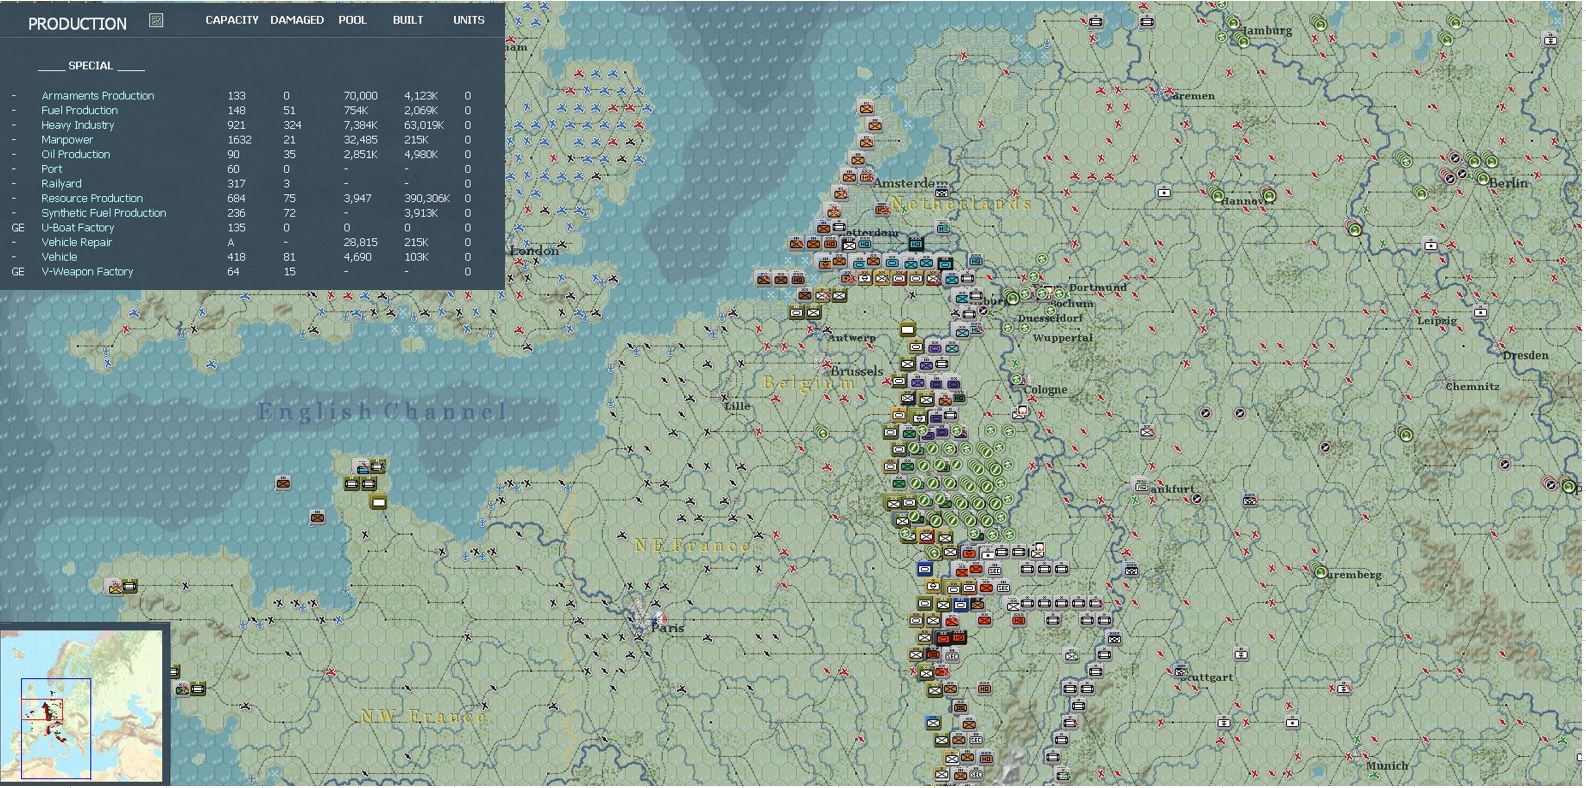Select the unit counter between Bremen and Hannover
Screen dimensions: 1586x788
point(1164,192)
